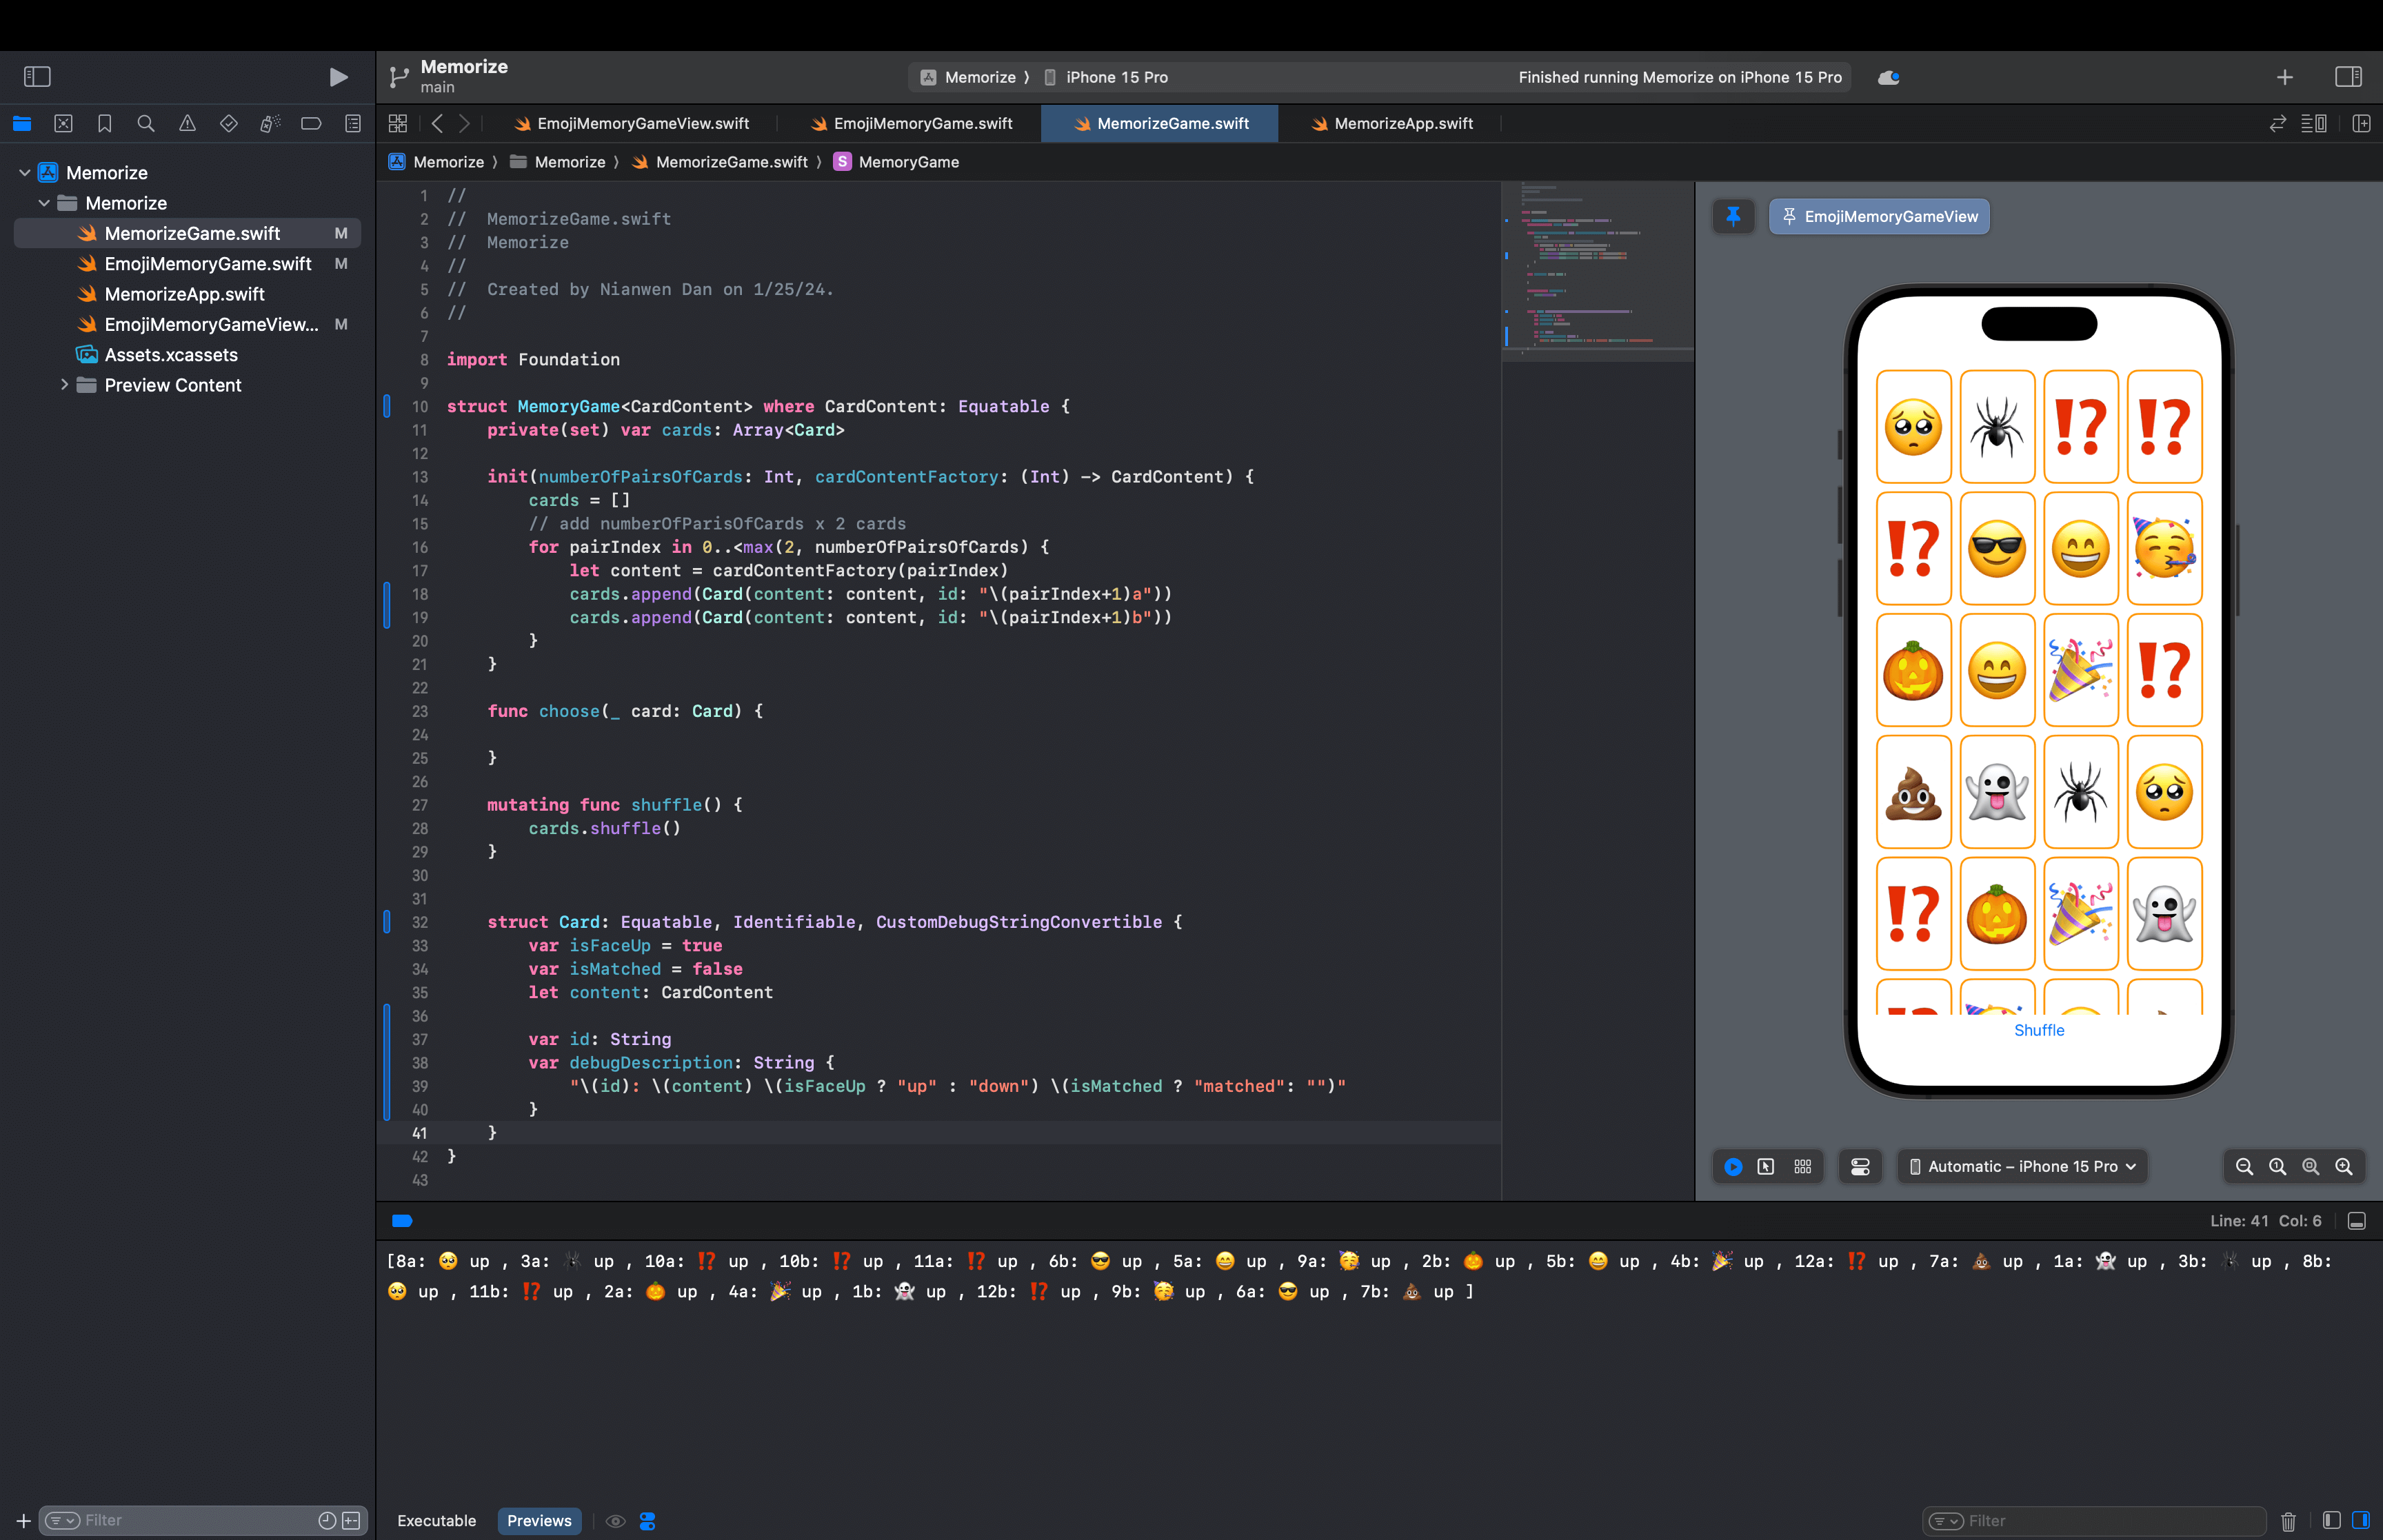Toggle the console pane view

(x=2361, y=1520)
